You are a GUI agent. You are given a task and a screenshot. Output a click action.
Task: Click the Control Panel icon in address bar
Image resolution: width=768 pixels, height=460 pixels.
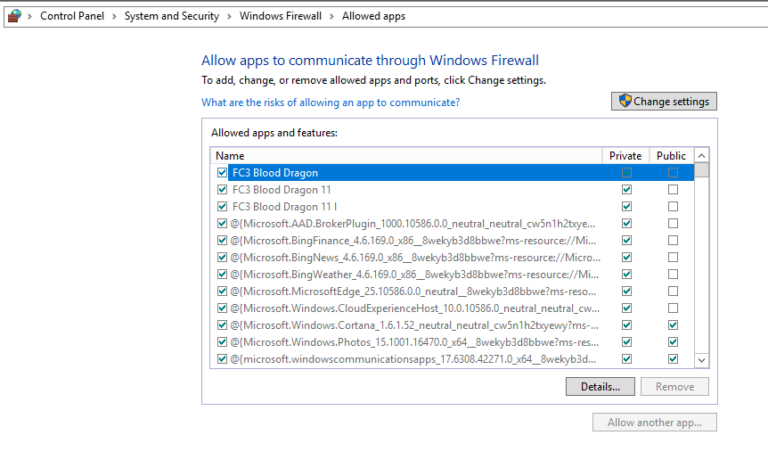(13, 16)
